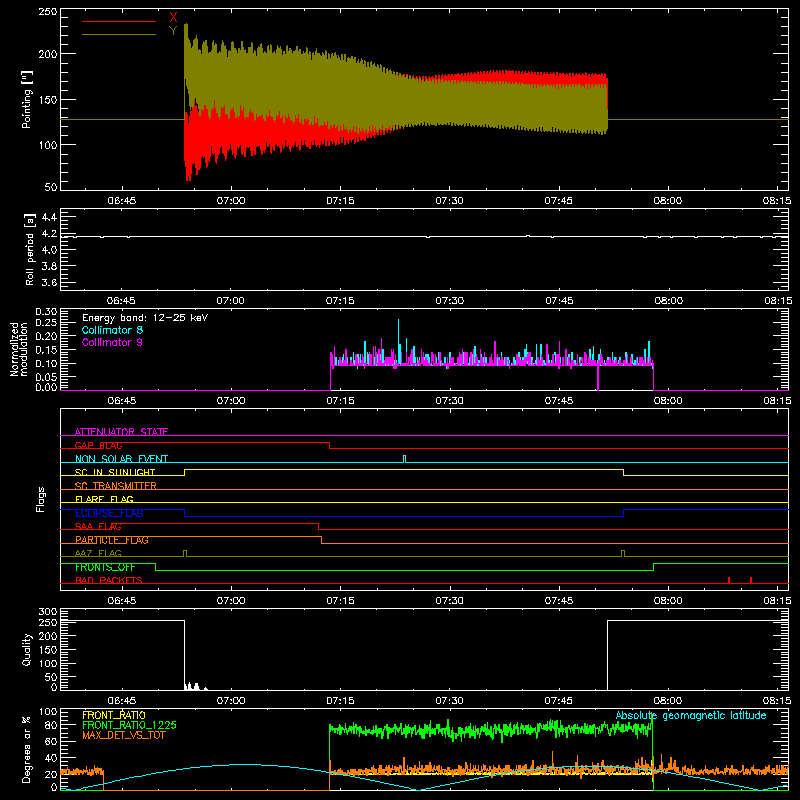Click the 07:30 time label under Pointing plot
The height and width of the screenshot is (800, 800).
[x=449, y=201]
